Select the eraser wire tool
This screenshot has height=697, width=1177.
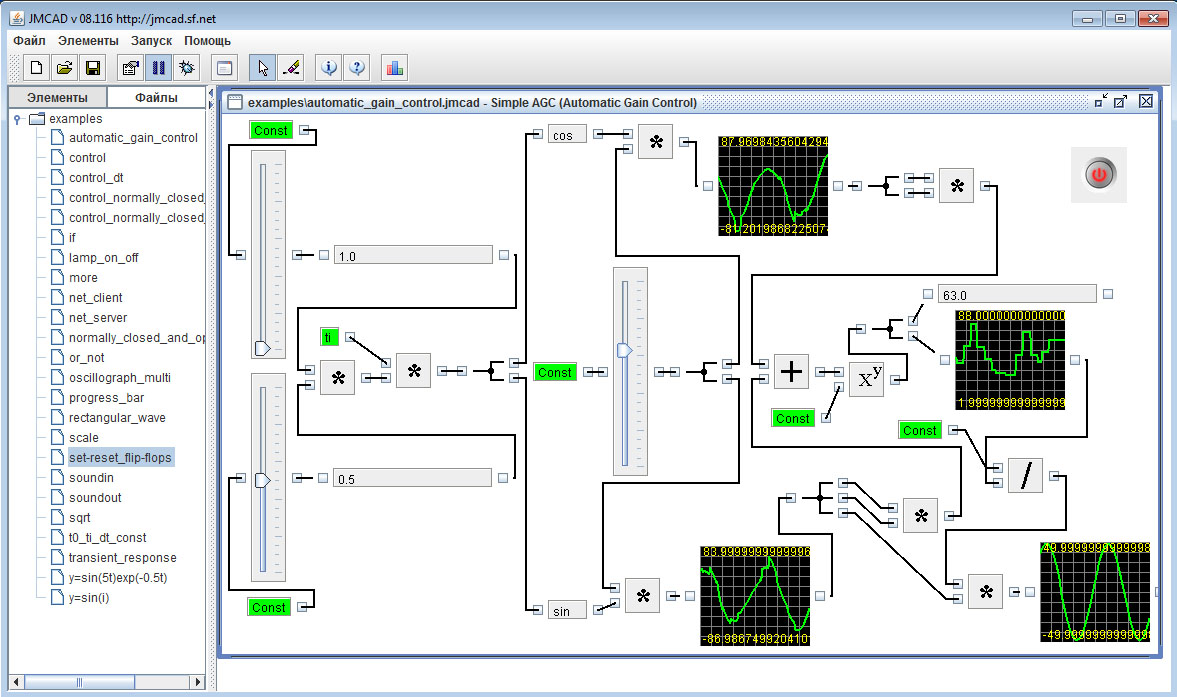pyautogui.click(x=291, y=68)
